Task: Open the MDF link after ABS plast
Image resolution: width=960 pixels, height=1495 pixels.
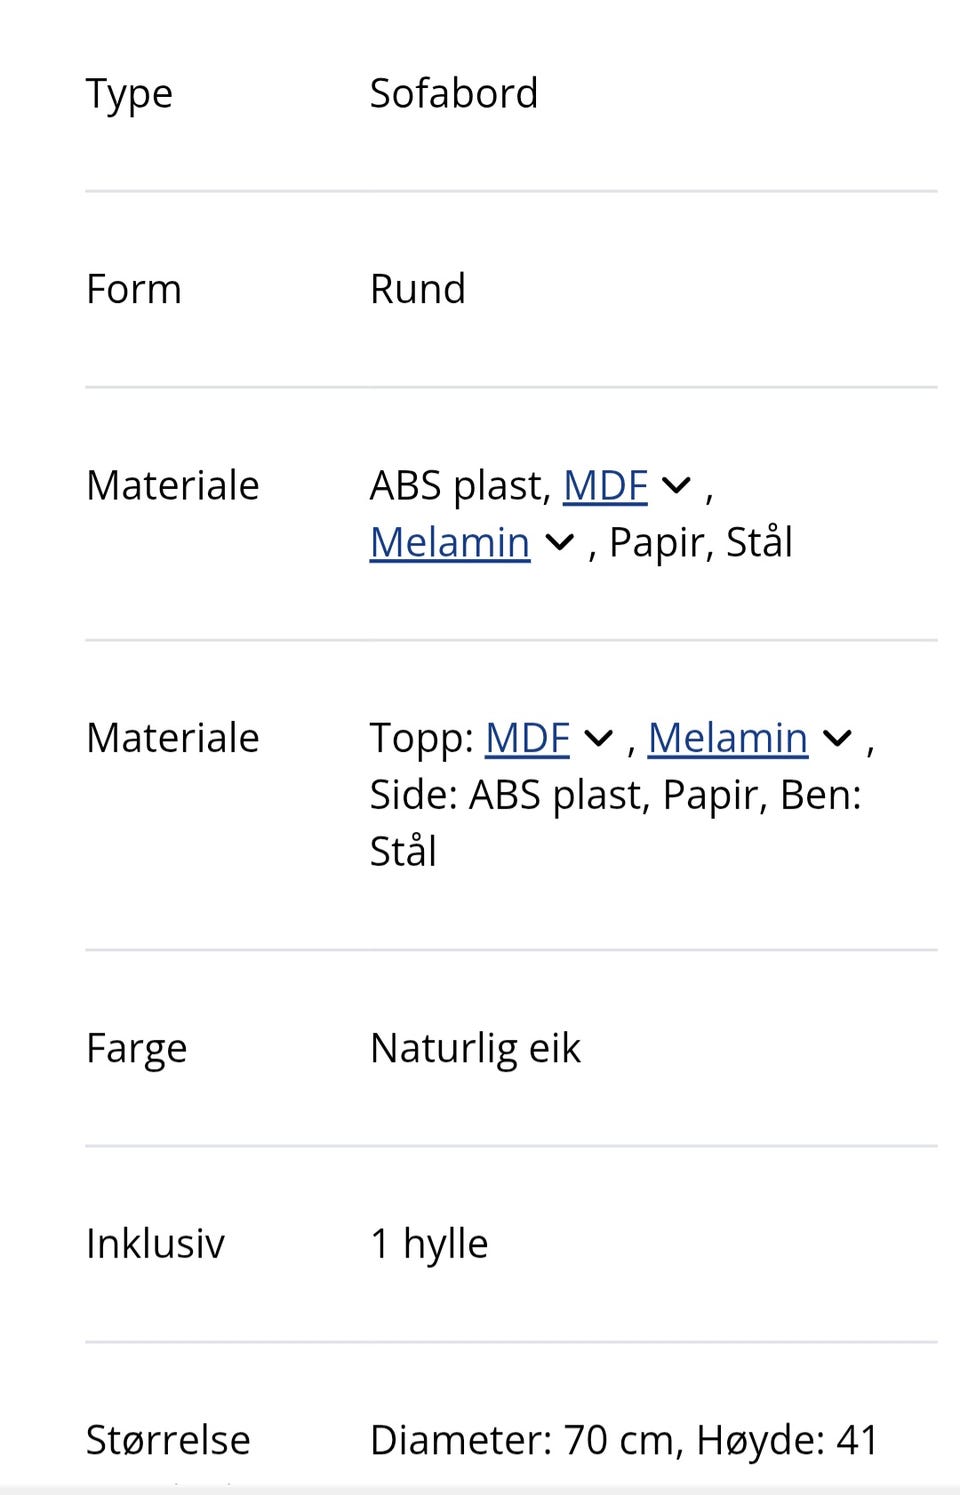Action: coord(605,486)
